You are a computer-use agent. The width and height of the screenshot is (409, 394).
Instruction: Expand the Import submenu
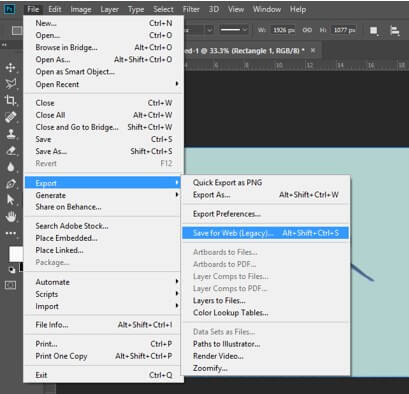(104, 306)
